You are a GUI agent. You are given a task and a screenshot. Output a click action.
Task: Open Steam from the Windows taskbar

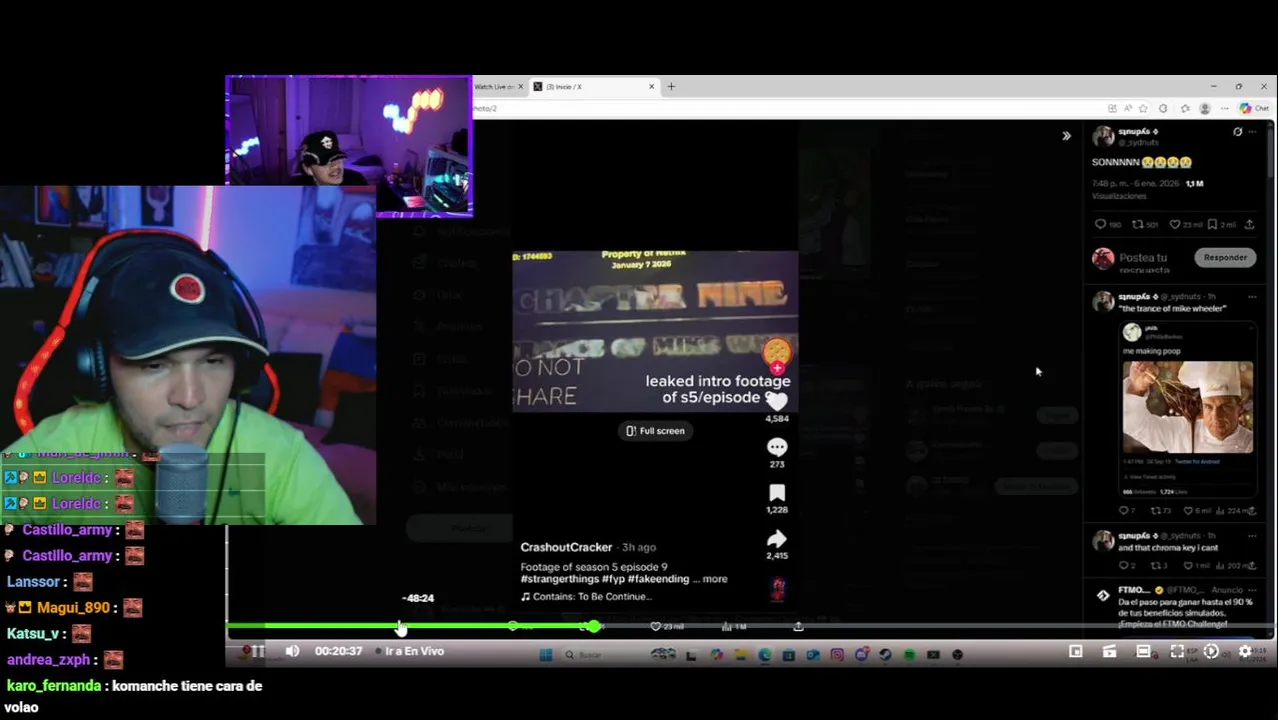(885, 655)
